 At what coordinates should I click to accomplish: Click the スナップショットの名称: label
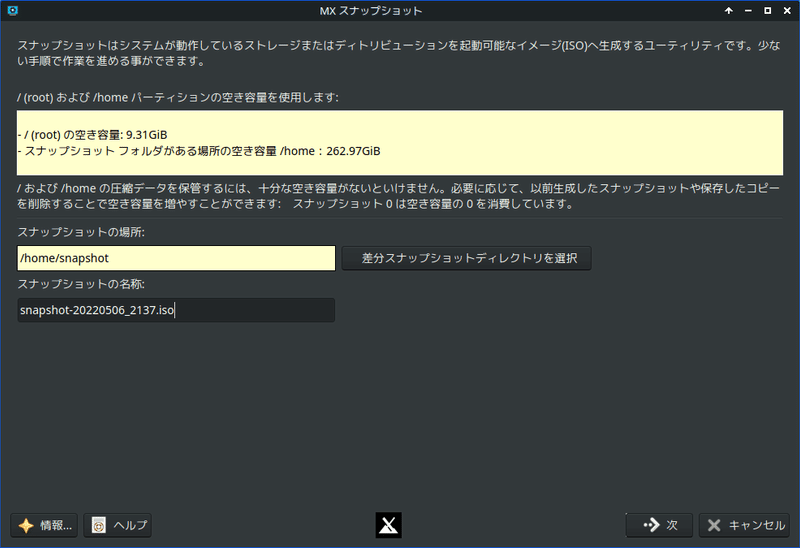pos(81,284)
